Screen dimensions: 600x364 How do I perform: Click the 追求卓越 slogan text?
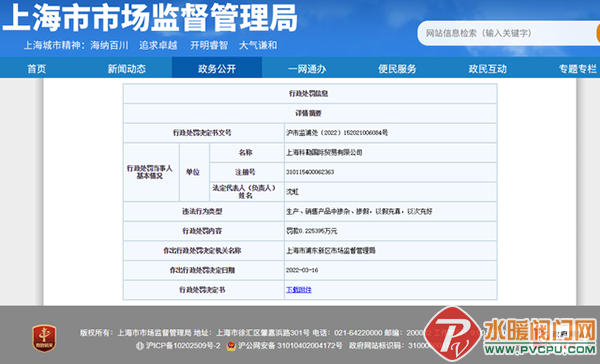(x=158, y=46)
